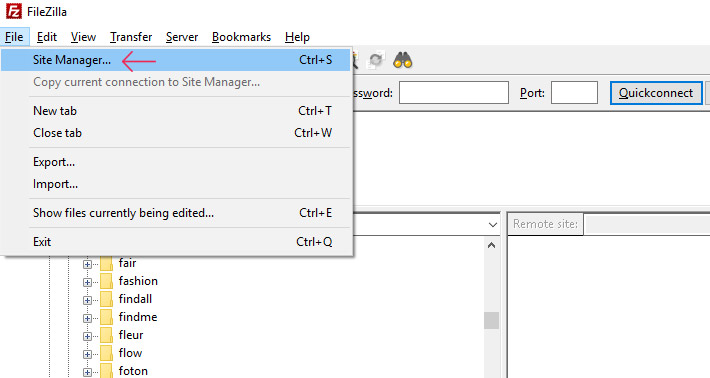Open the Edit menu
The image size is (710, 378).
(47, 37)
